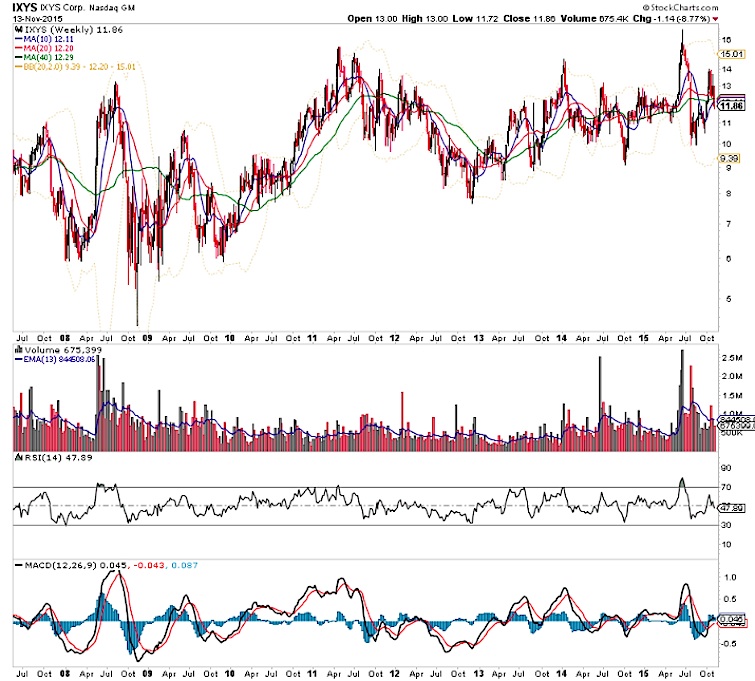Select the EMA(13) 844508.06 legend
This screenshot has width=755, height=681.
point(60,359)
